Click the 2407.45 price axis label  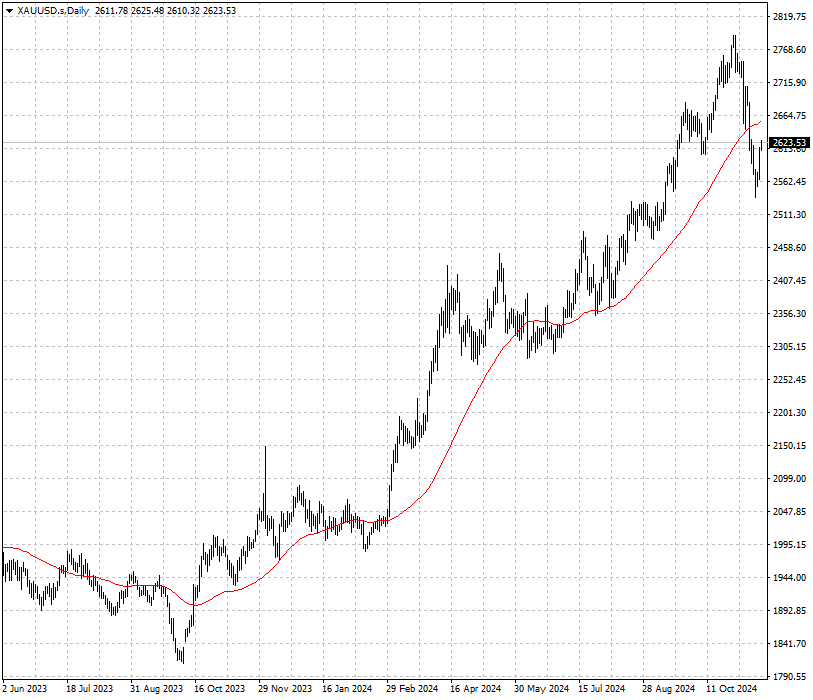point(789,281)
